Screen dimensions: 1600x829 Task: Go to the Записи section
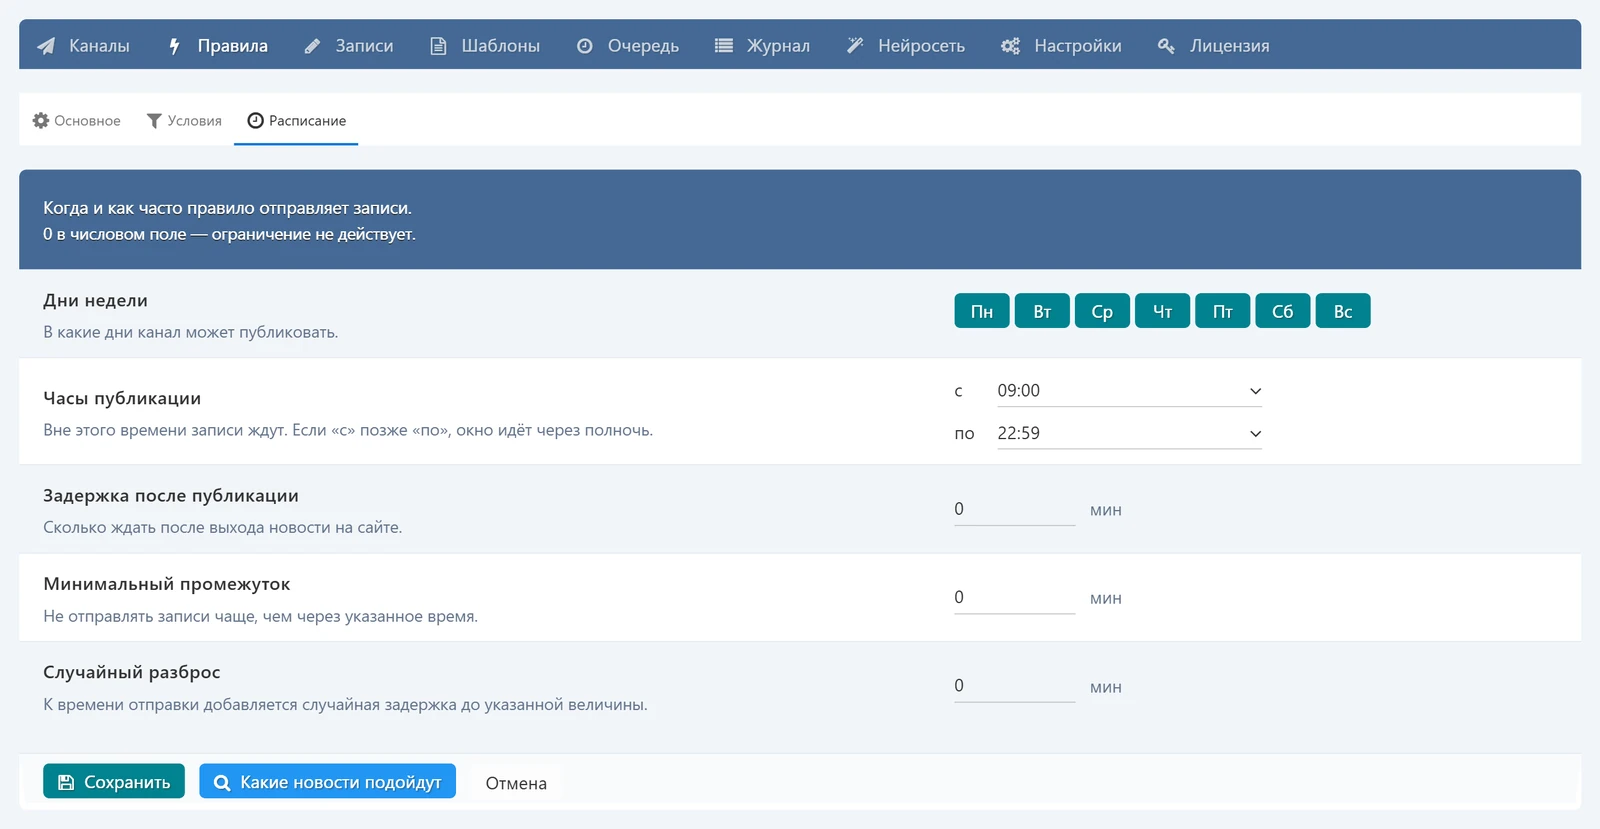[x=349, y=46]
